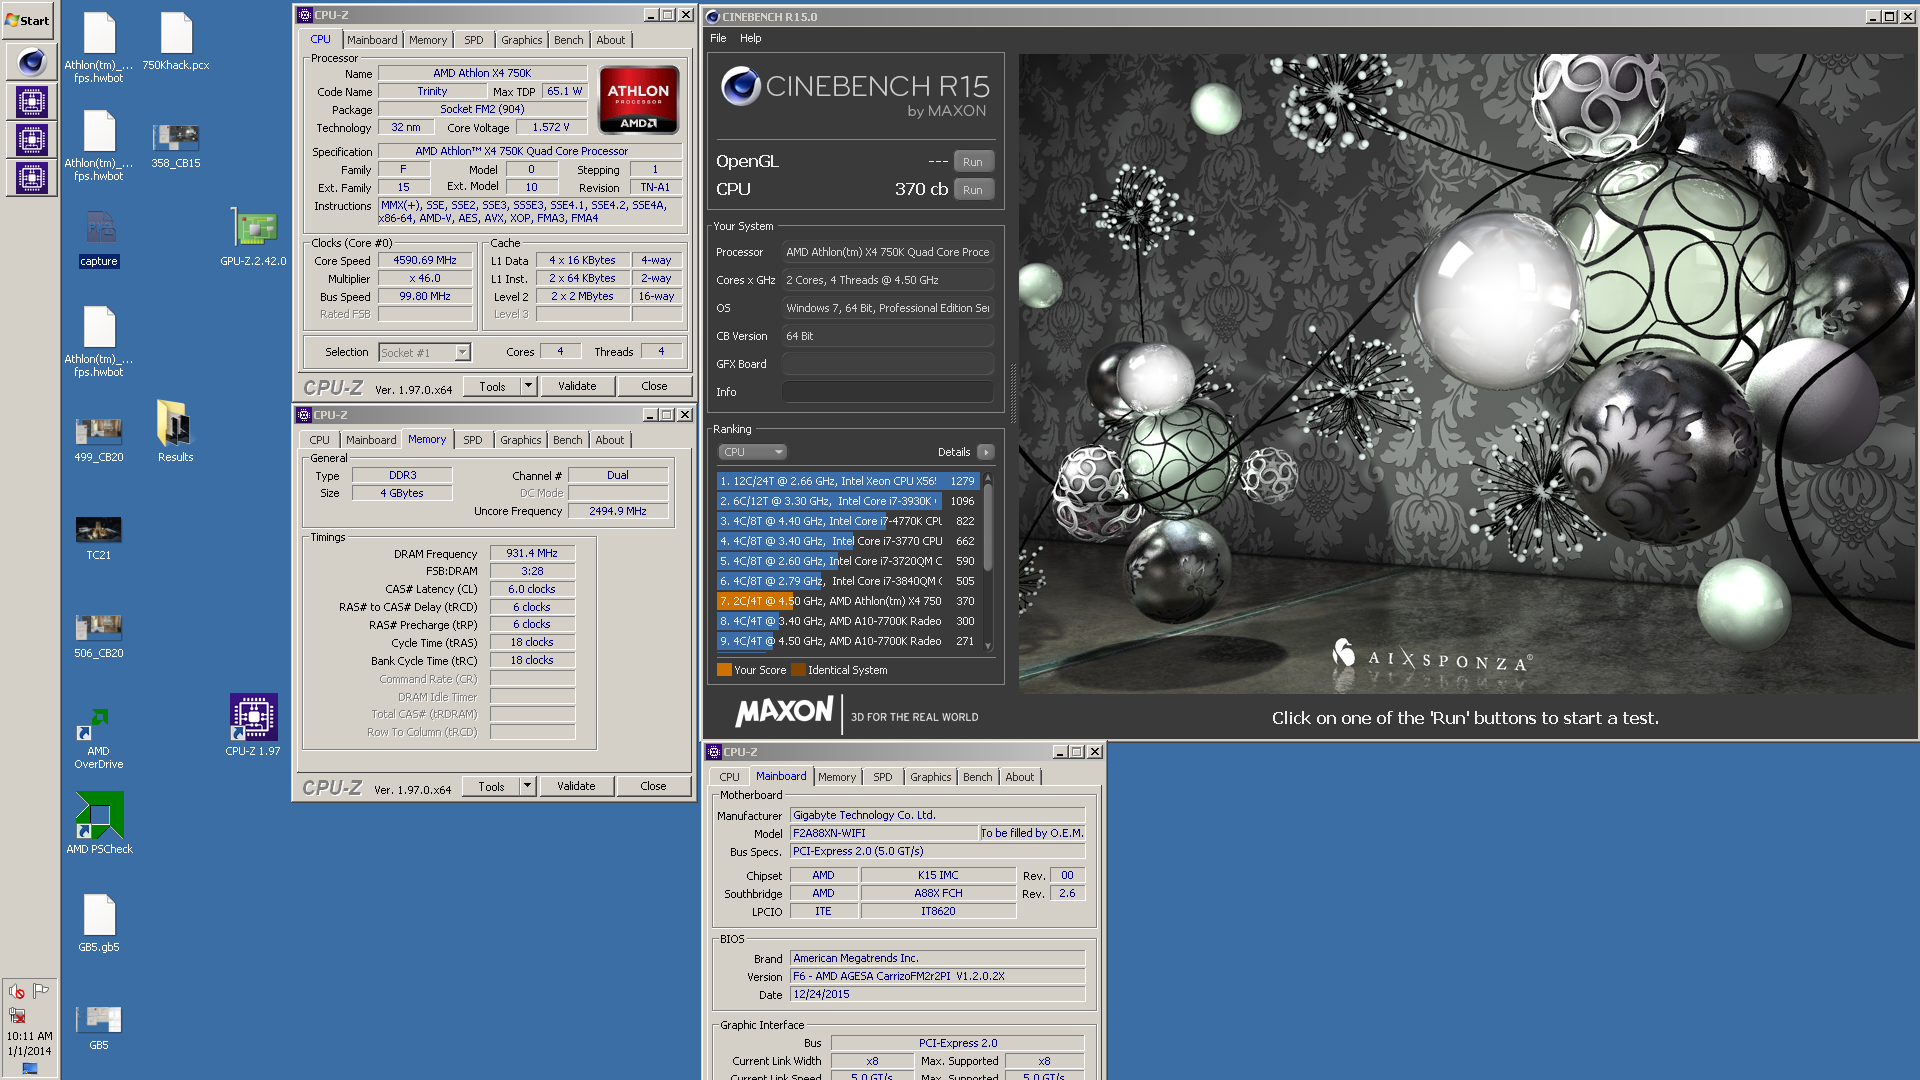Click the Cinebench taskbar icon
This screenshot has width=1920, height=1080.
(31, 62)
